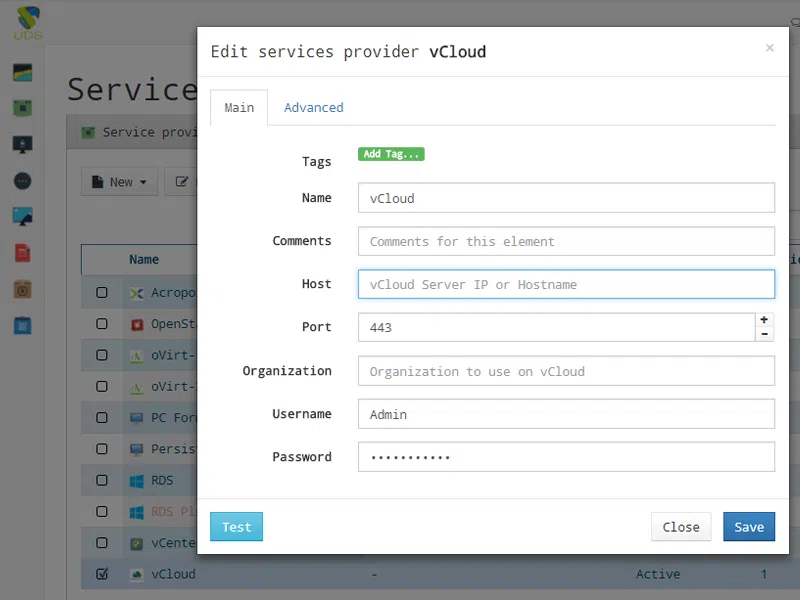This screenshot has height=600, width=800.
Task: Click the Add Tag... label
Action: click(391, 154)
